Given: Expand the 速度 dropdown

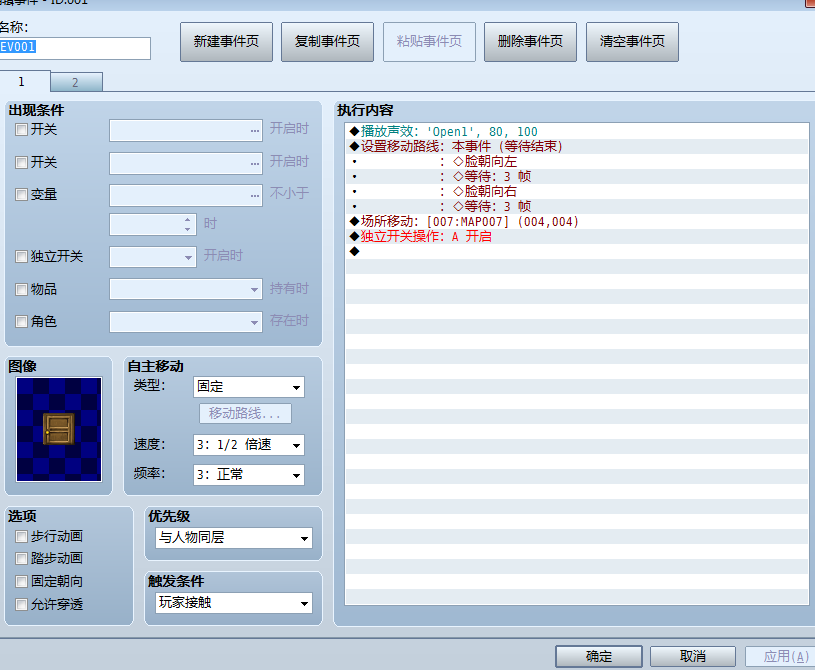Looking at the screenshot, I should coord(248,445).
